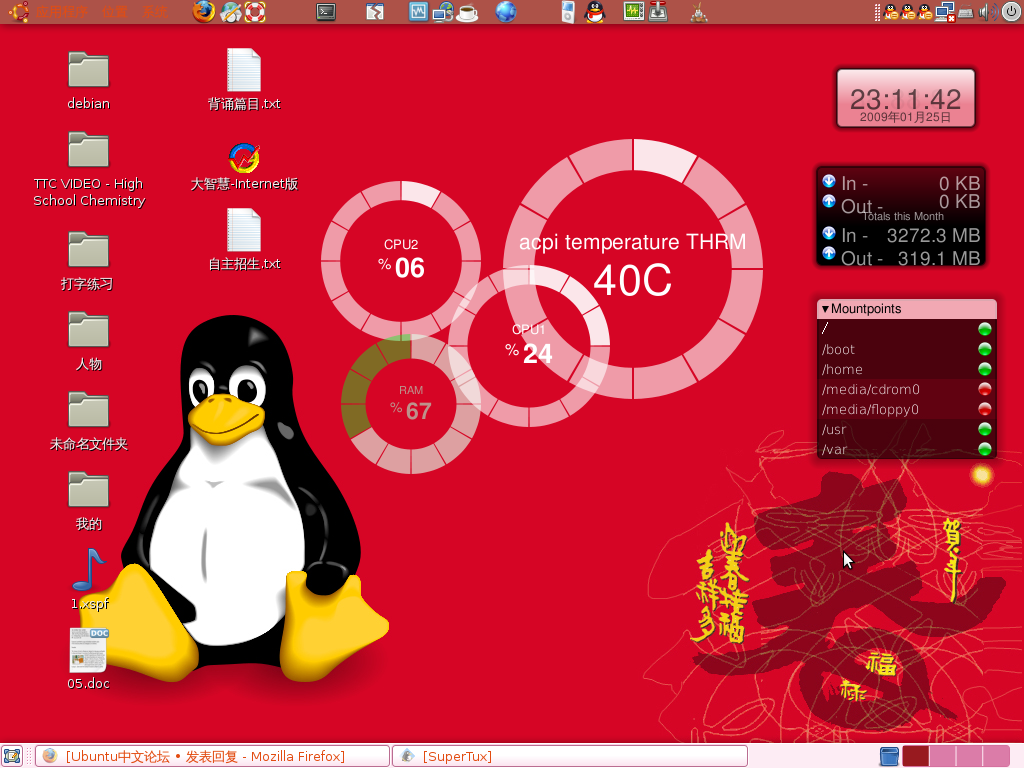Screen dimensions: 1024x768
Task: Click the show desktop button bottom-left
Action: pyautogui.click(x=12, y=756)
